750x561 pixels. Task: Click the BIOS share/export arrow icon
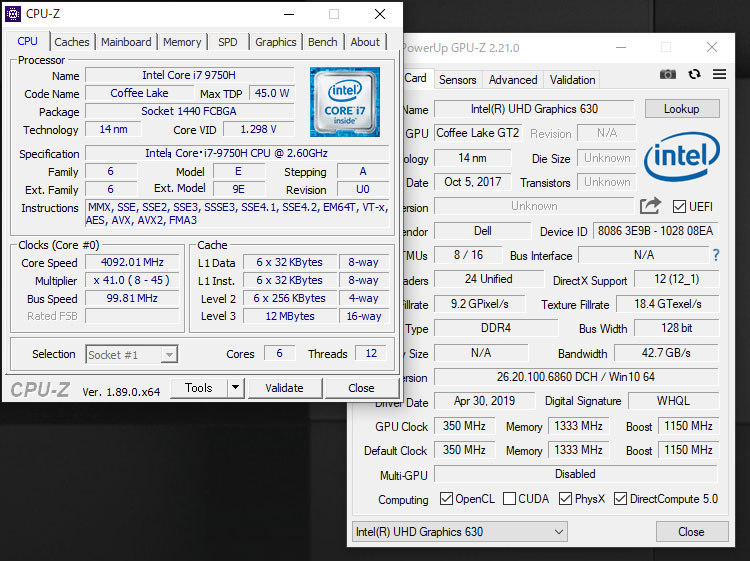[x=651, y=206]
